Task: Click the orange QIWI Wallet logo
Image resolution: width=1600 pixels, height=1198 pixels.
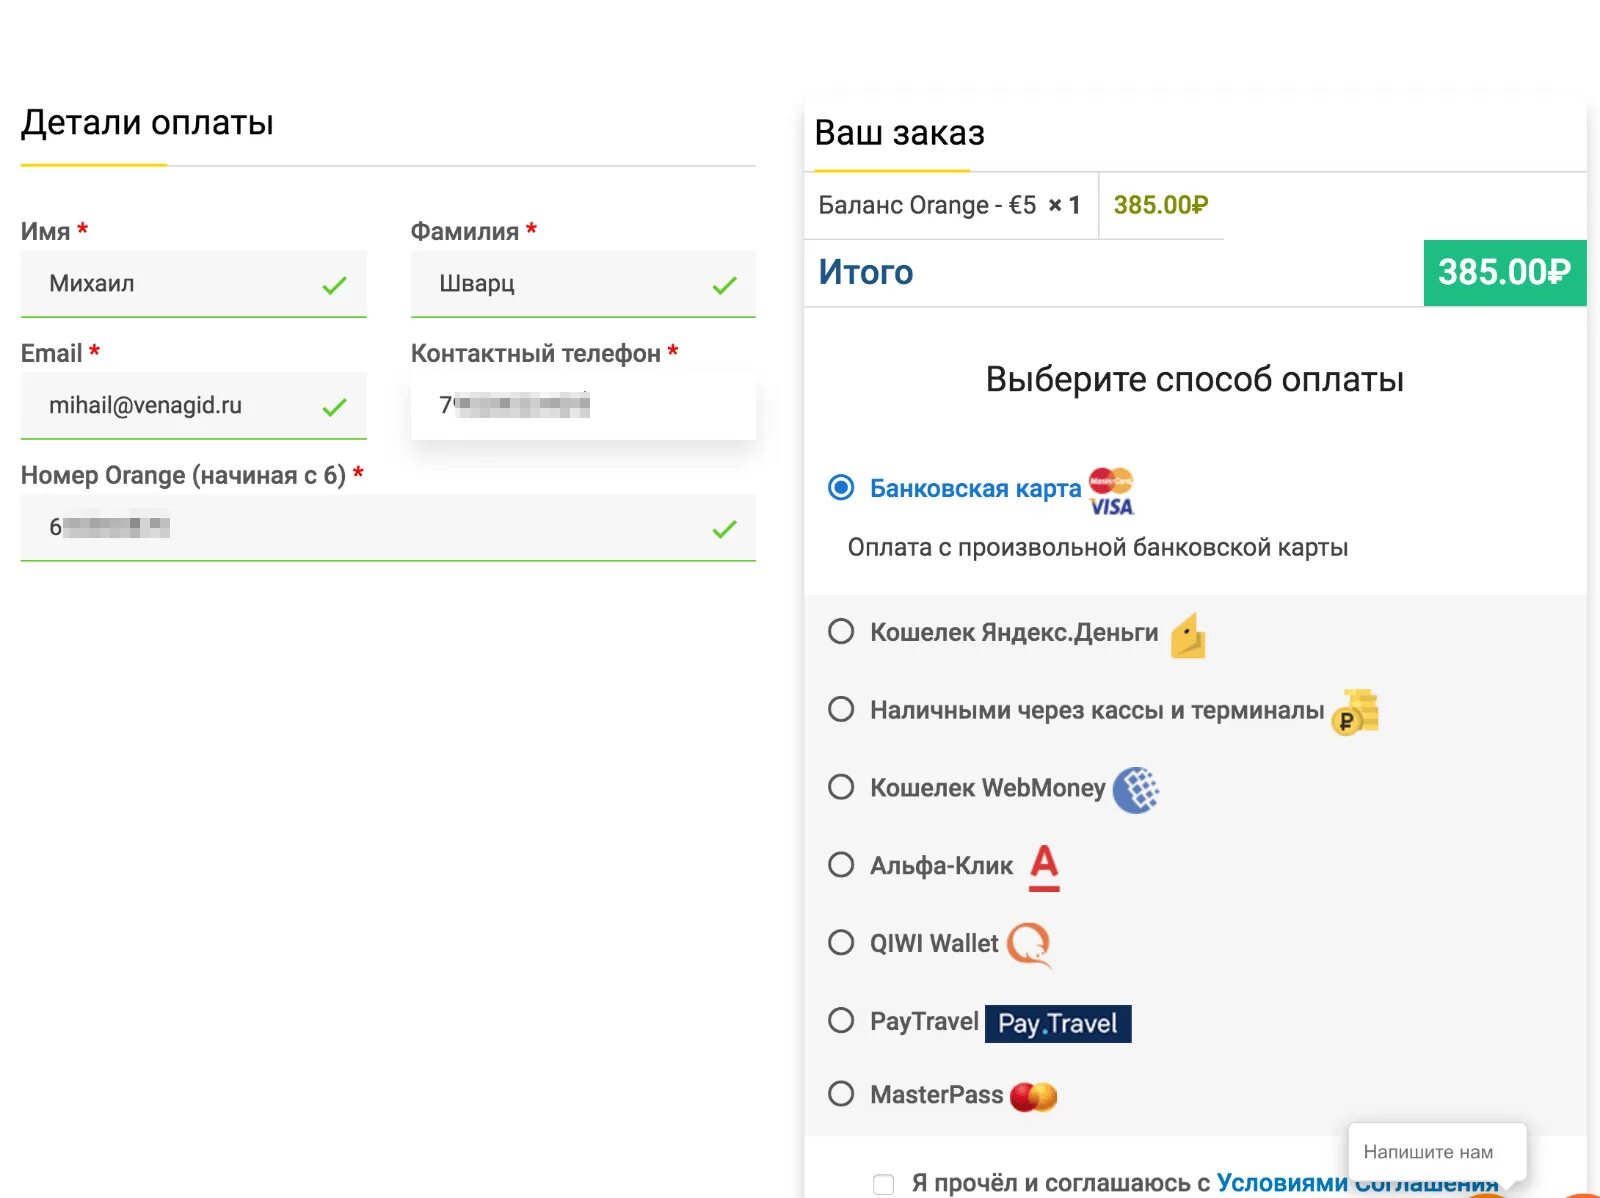Action: (1029, 945)
